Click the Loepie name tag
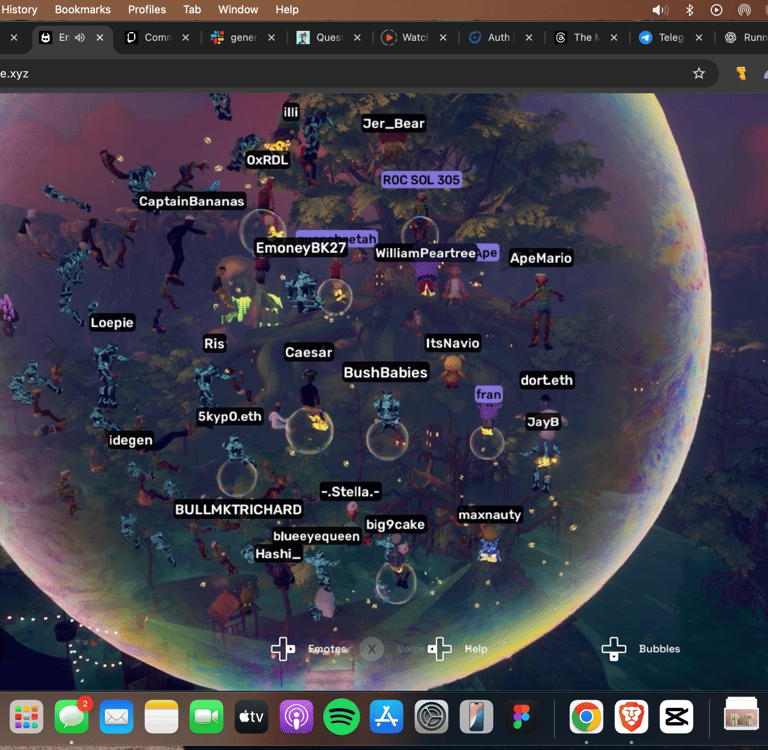This screenshot has width=768, height=750. tap(112, 323)
